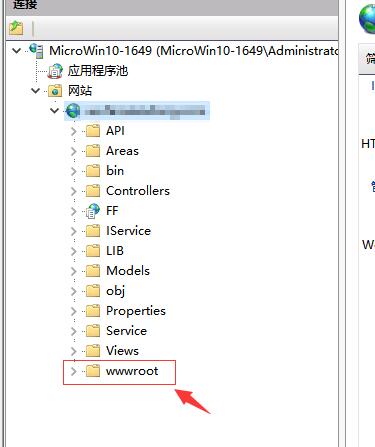
Task: Expand the Views folder
Action: [x=74, y=351]
